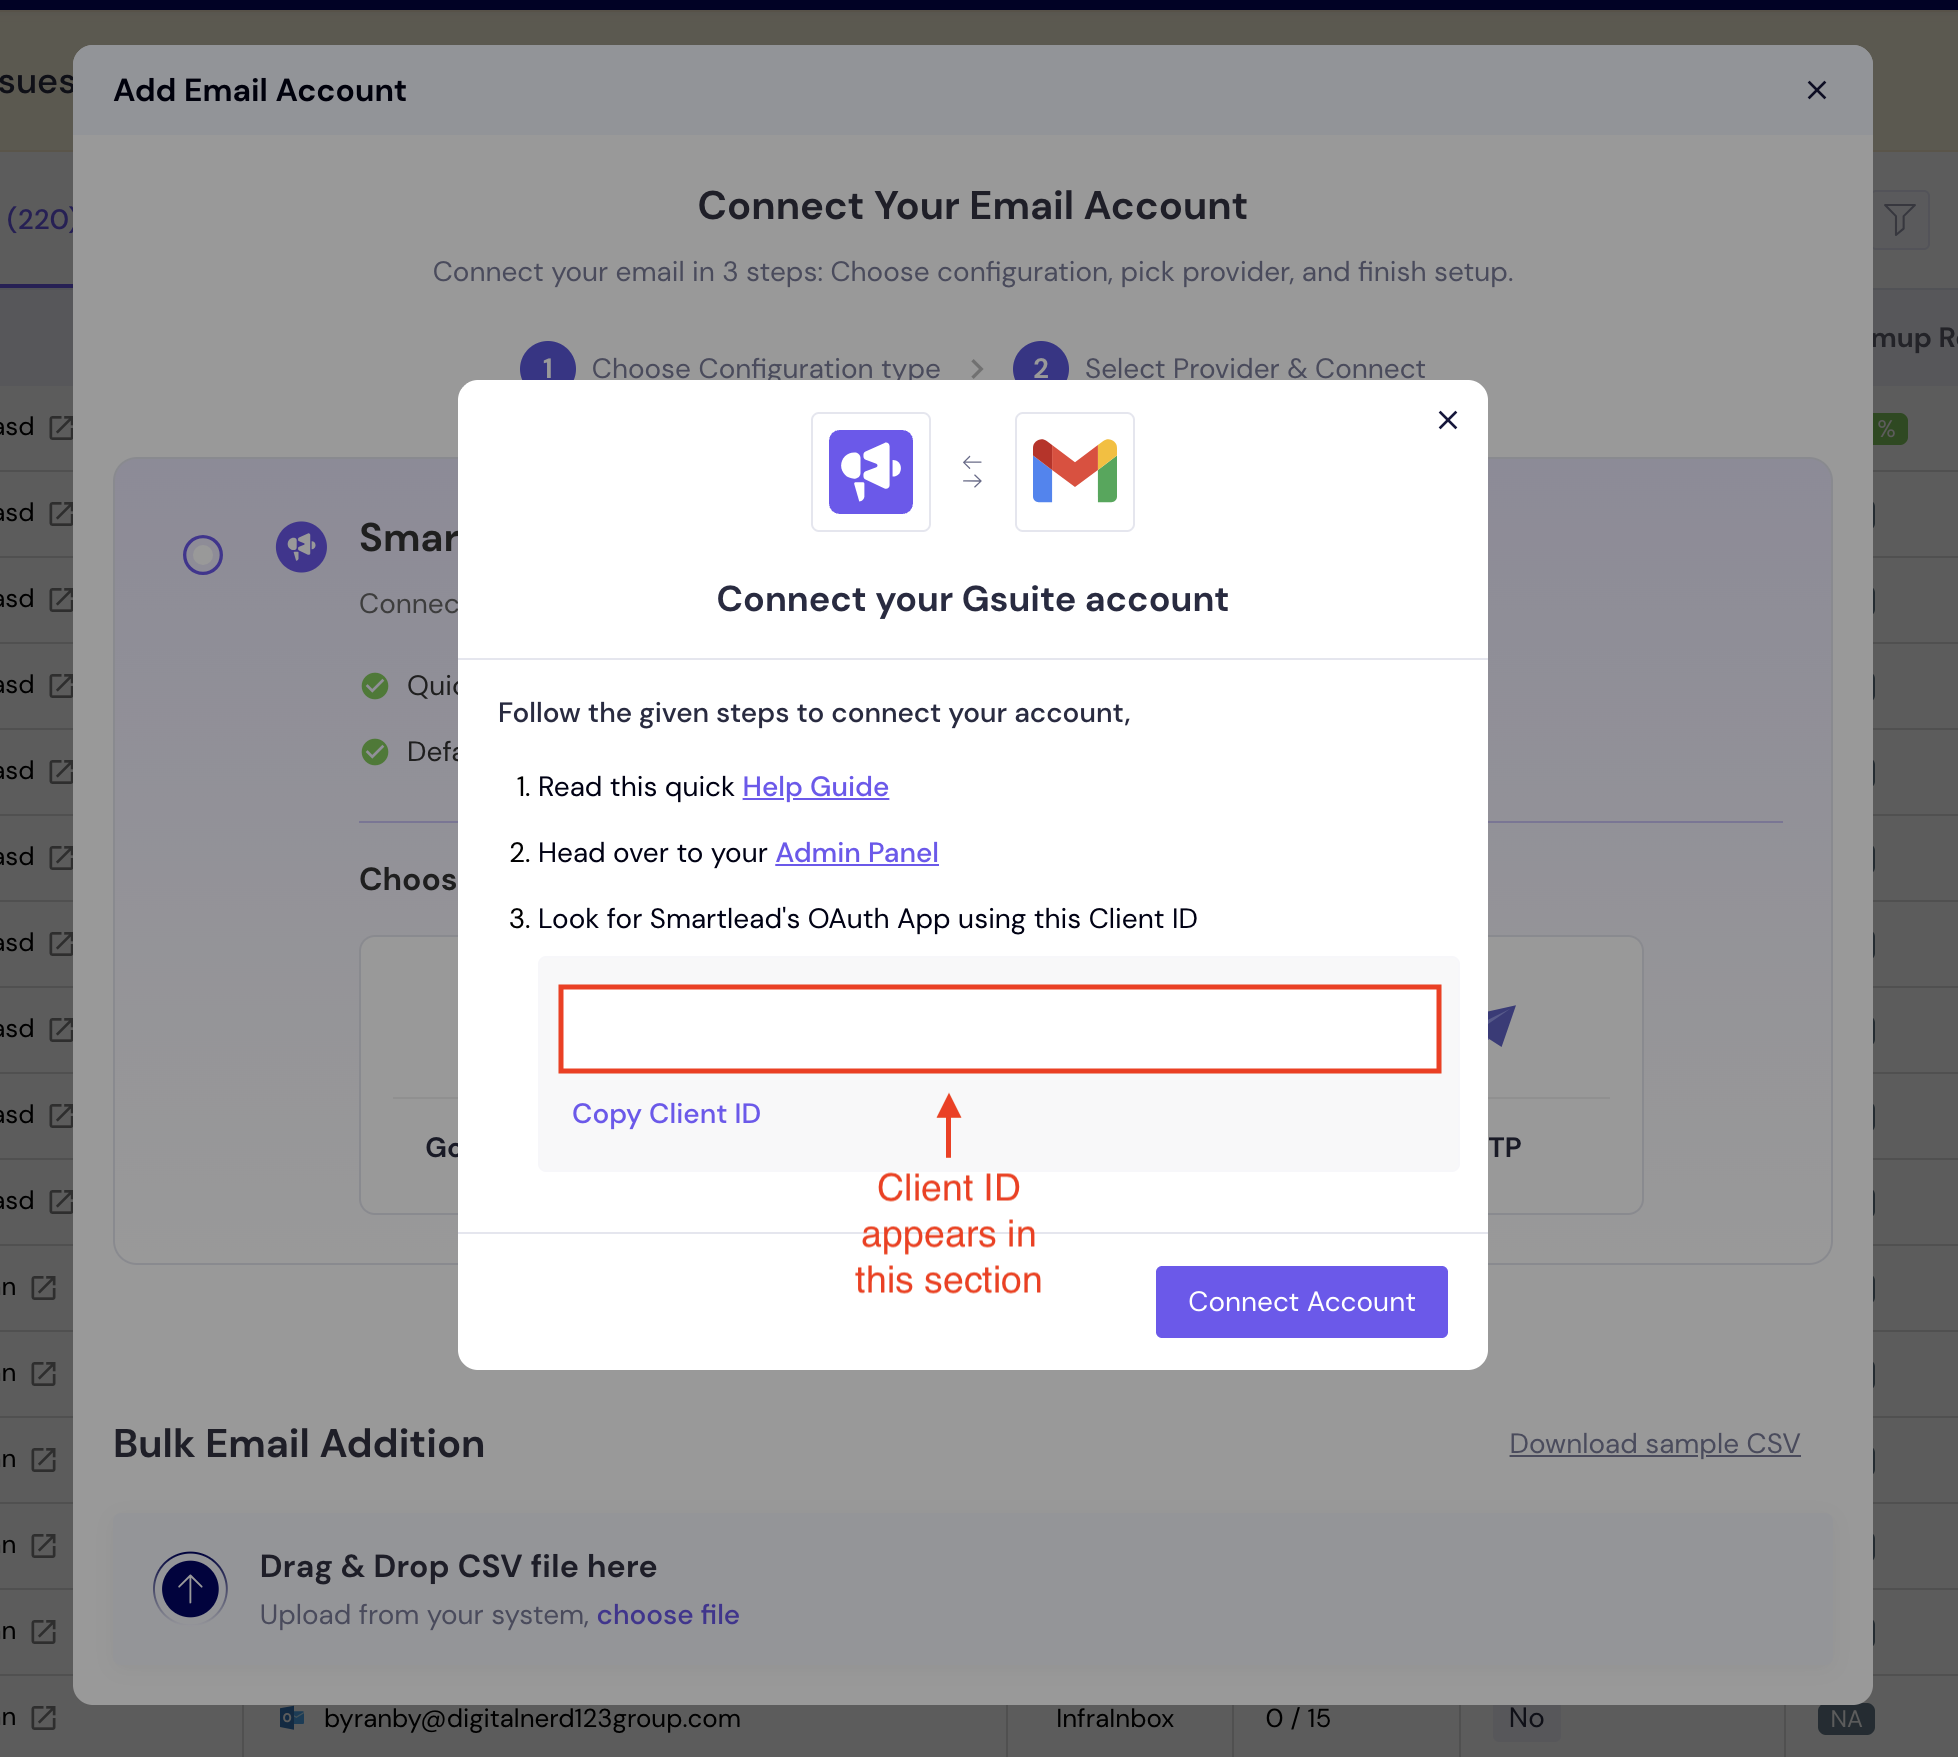The image size is (1958, 1757).
Task: Select step 2 Select Provider & Connect
Action: [x=1254, y=368]
